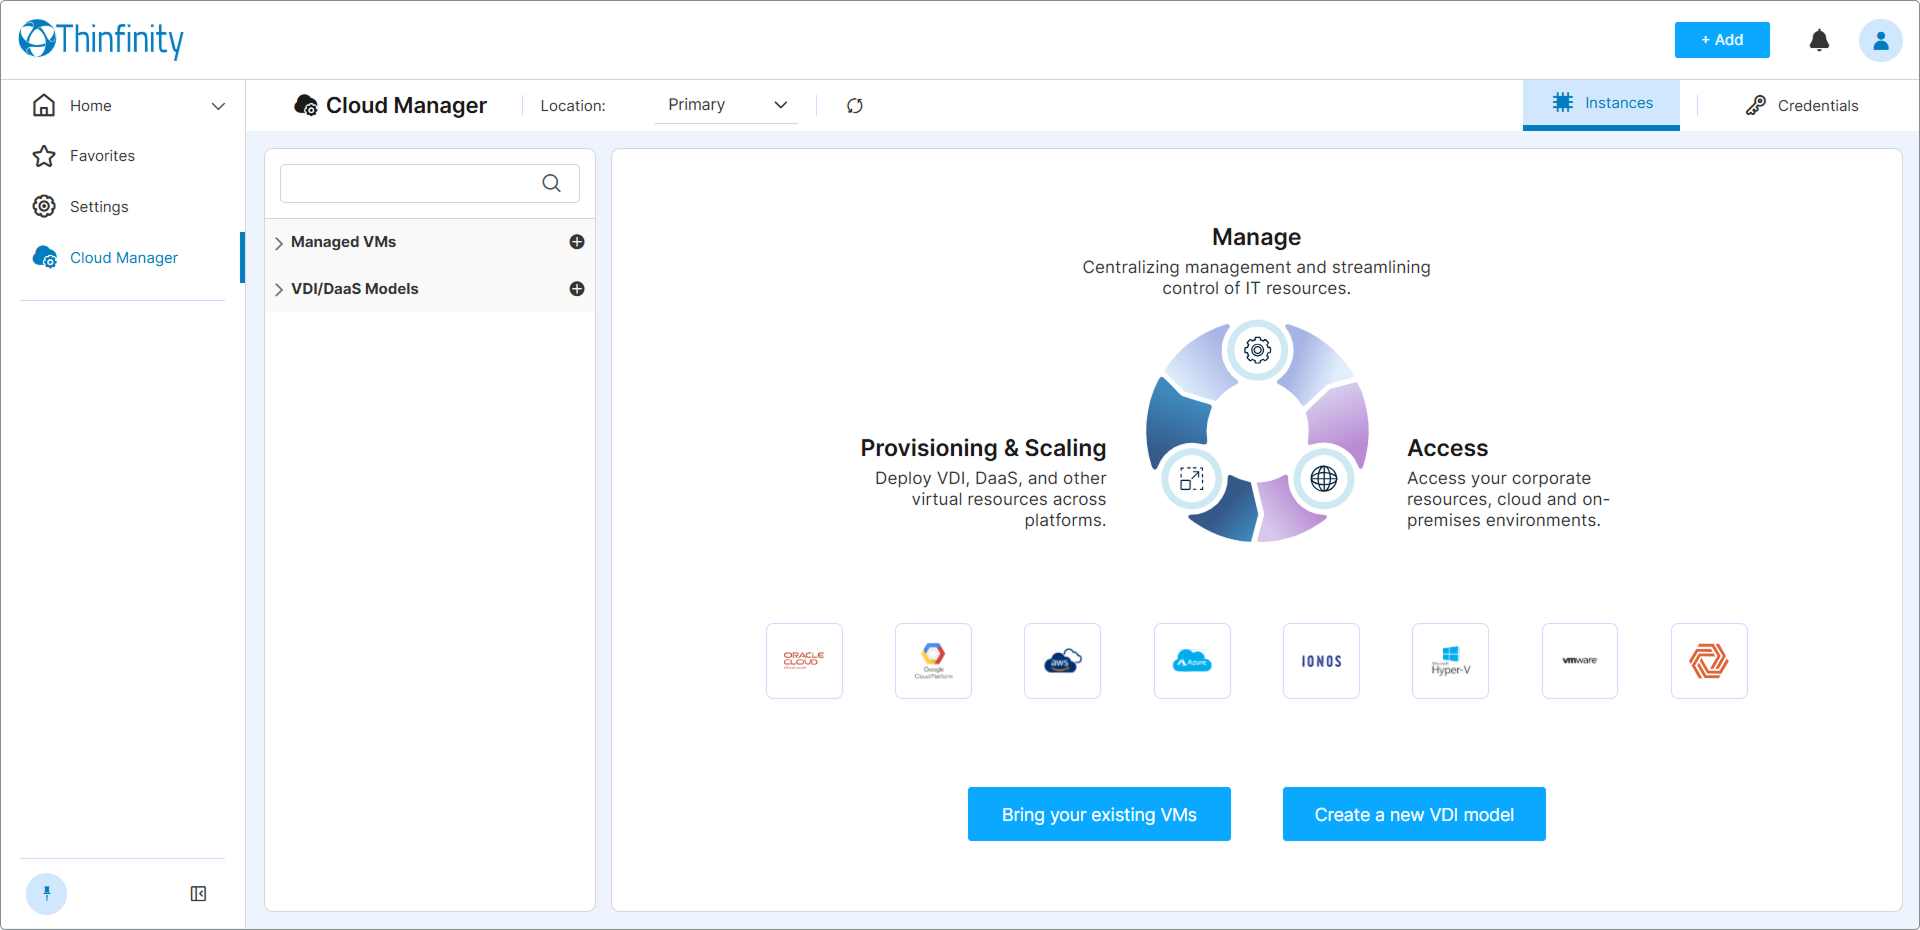Click Bring your existing VMs button
The height and width of the screenshot is (930, 1920).
[x=1099, y=814]
